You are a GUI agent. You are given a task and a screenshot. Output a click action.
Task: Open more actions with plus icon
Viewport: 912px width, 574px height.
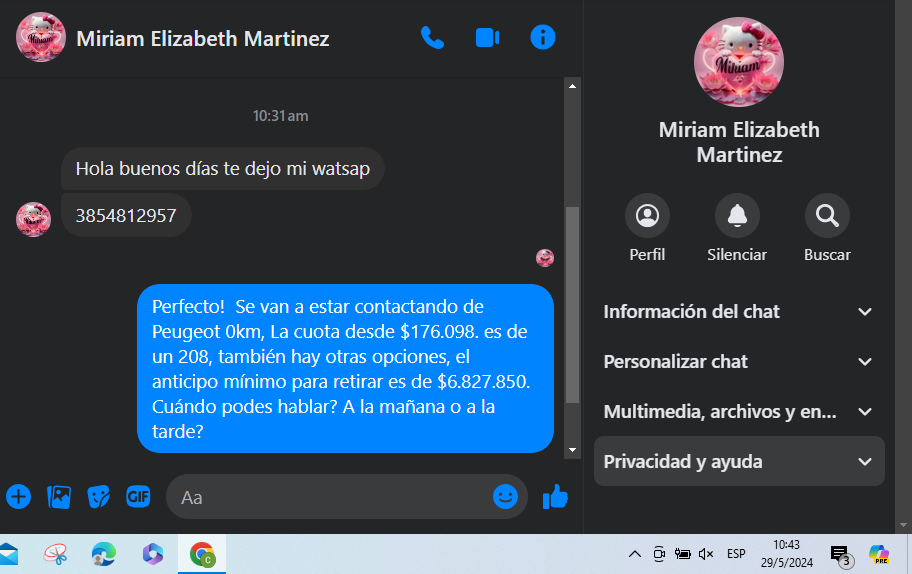pos(19,497)
